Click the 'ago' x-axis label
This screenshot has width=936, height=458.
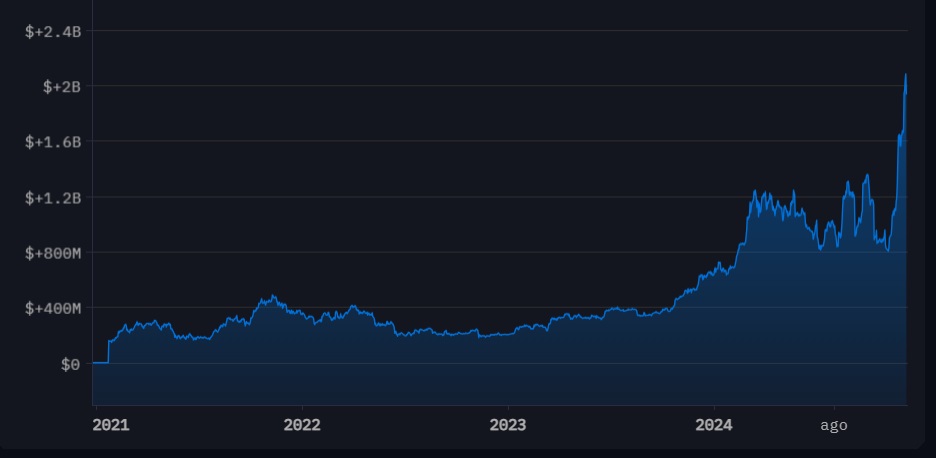point(834,426)
